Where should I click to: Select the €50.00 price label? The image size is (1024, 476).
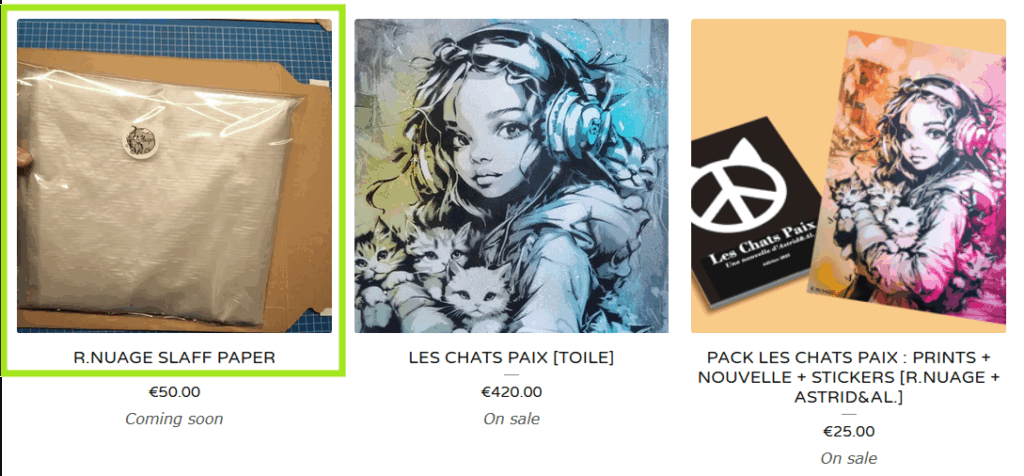[x=174, y=392]
